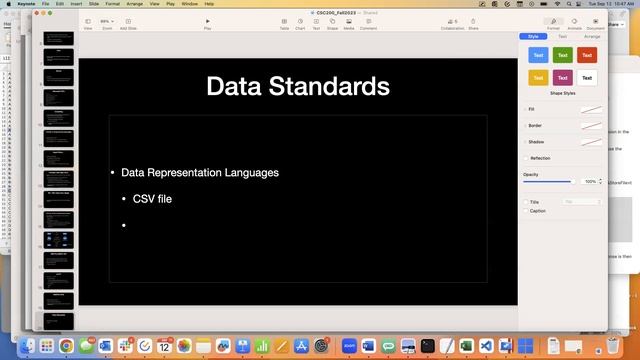This screenshot has height=360, width=640.
Task: Apply the purple shape style
Action: tap(562, 78)
